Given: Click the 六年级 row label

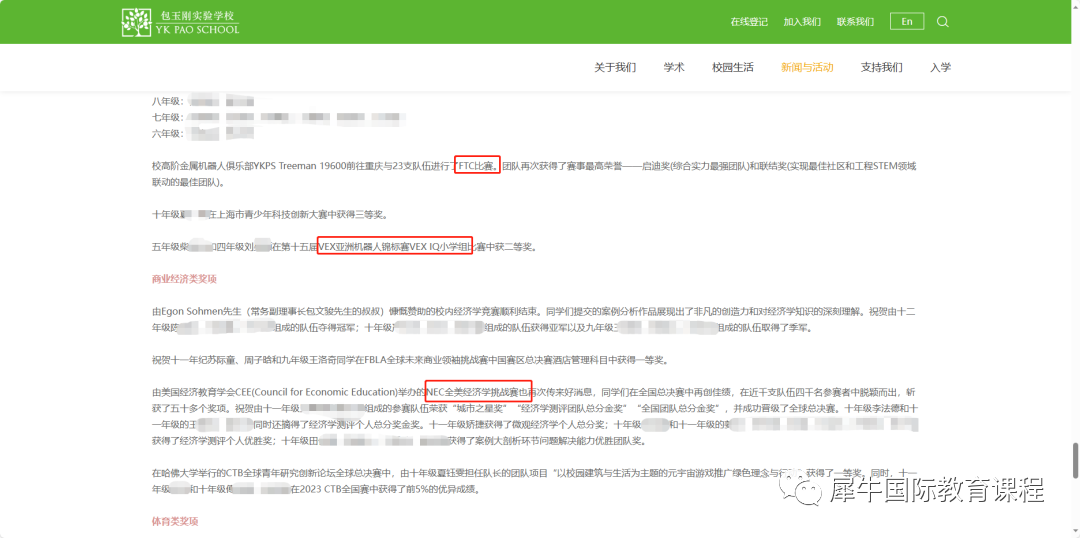Looking at the screenshot, I should [167, 133].
